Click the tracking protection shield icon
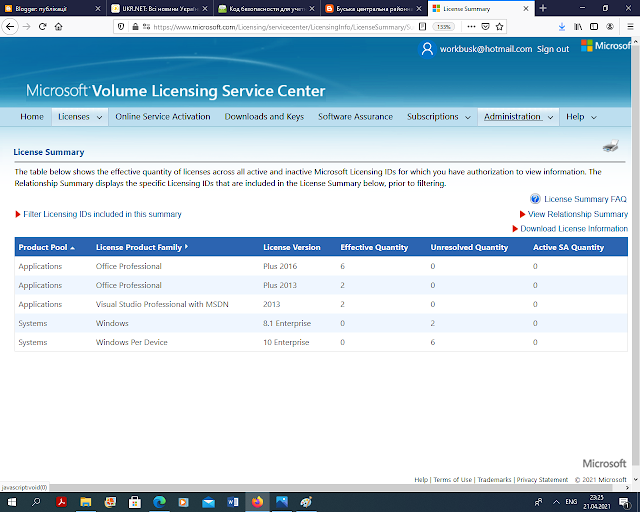 [x=121, y=27]
